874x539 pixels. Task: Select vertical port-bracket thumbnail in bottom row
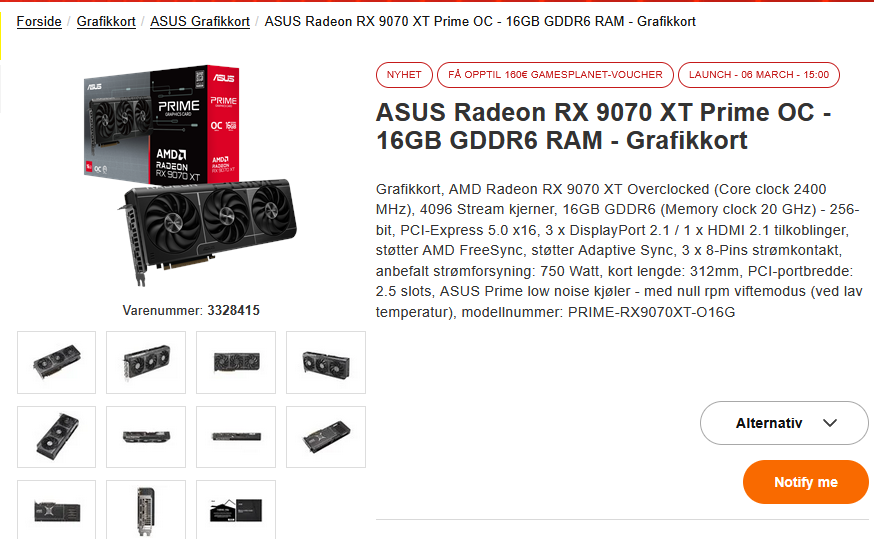coord(146,509)
